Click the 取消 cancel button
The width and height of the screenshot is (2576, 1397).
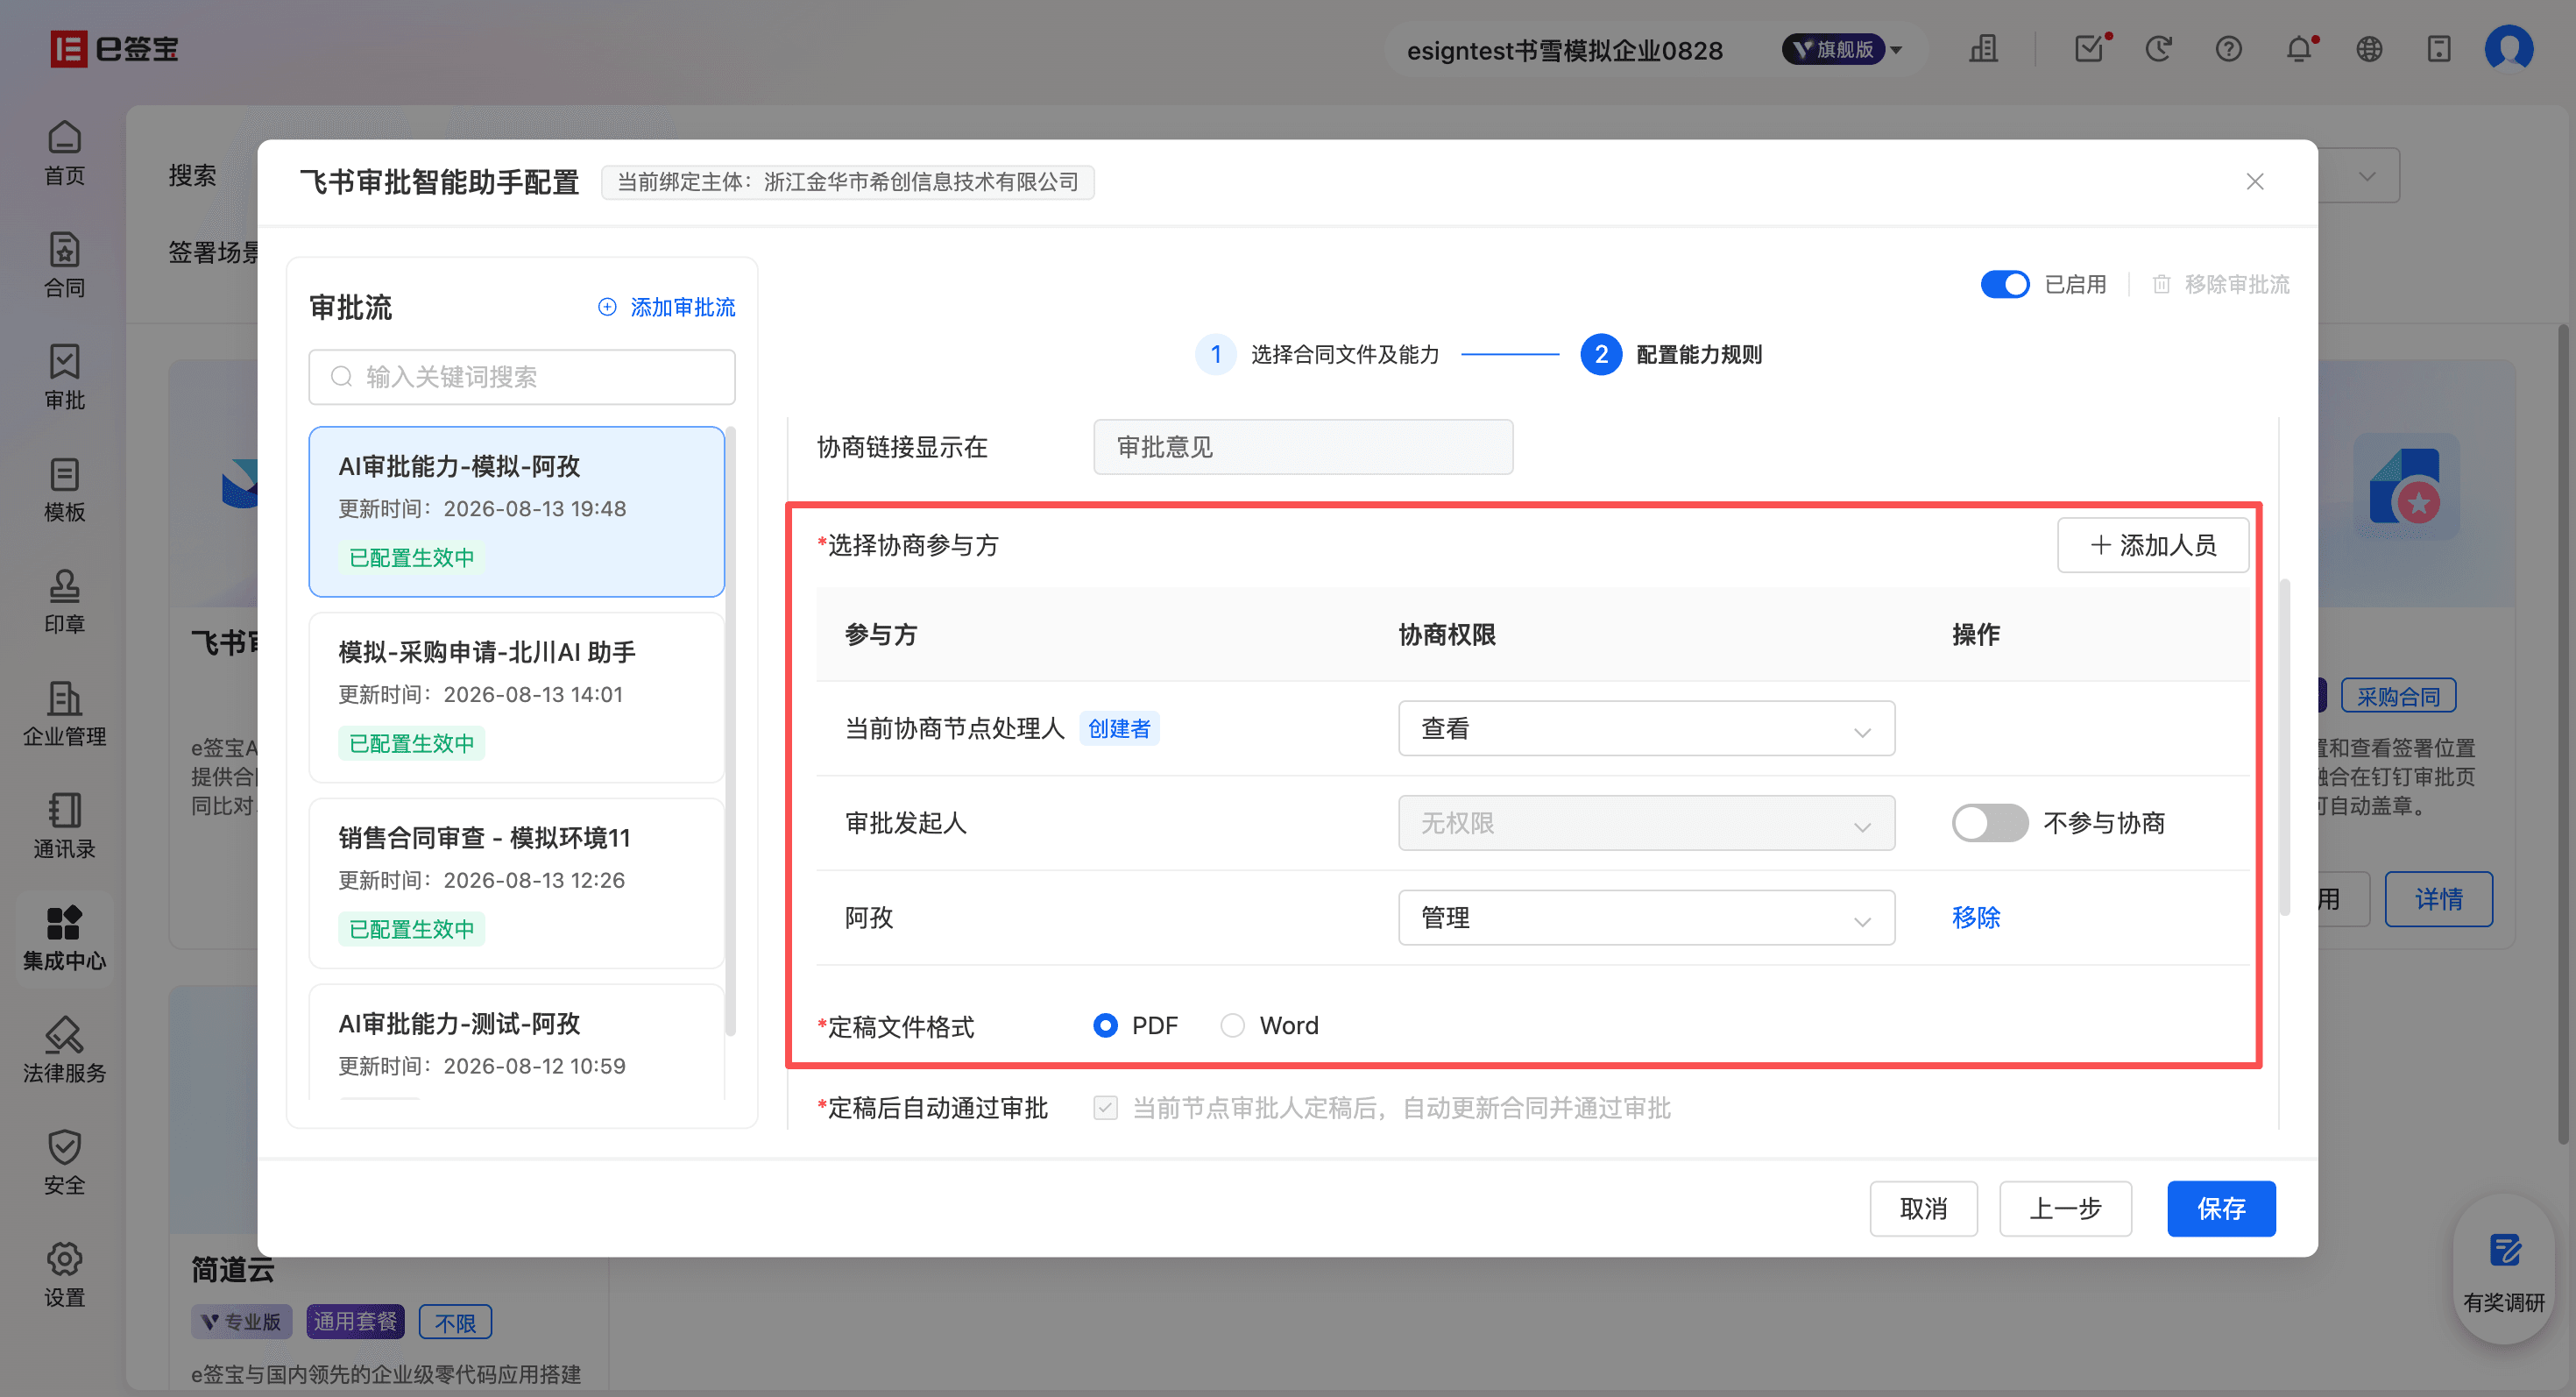coord(1923,1208)
